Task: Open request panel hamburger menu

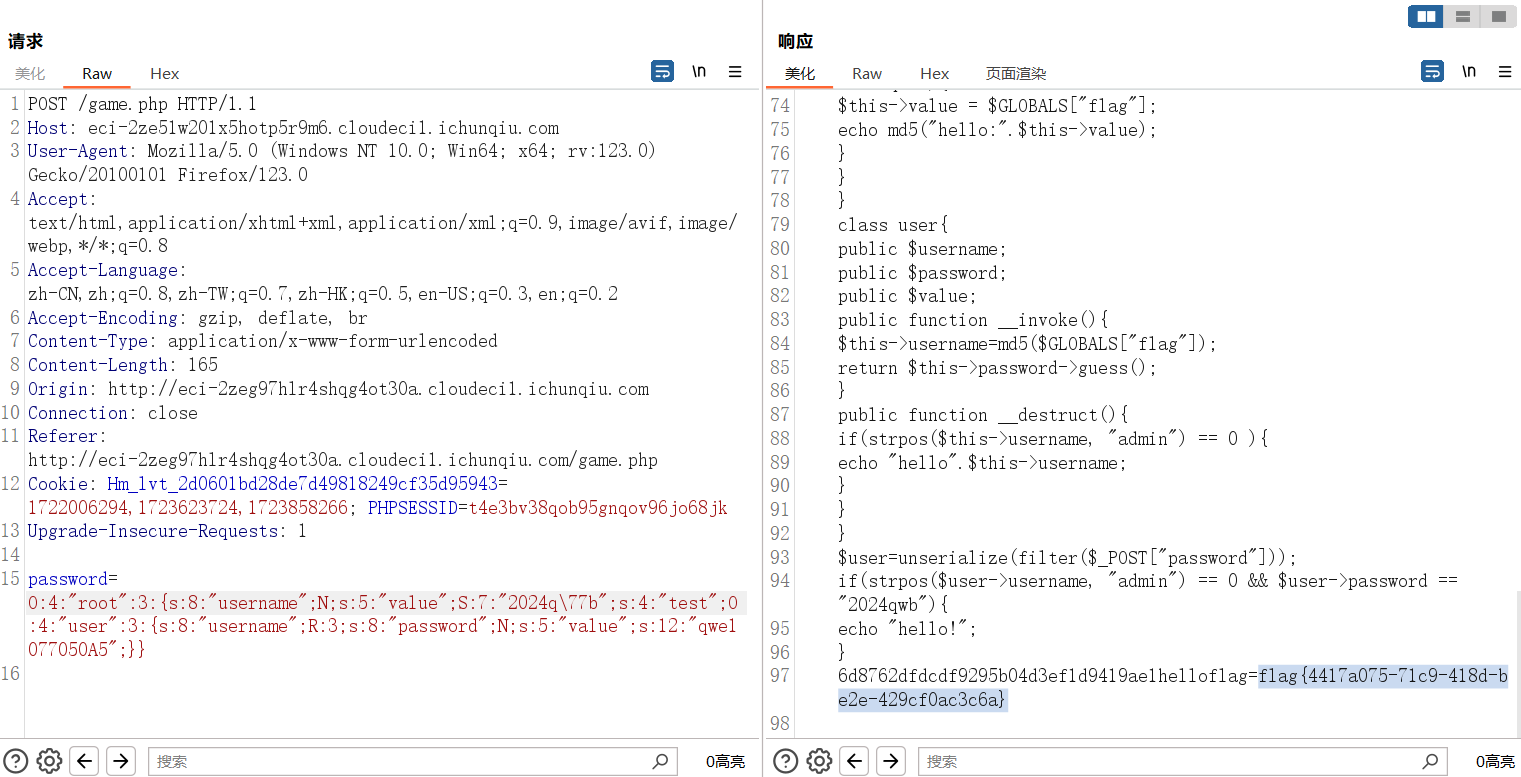Action: point(735,71)
